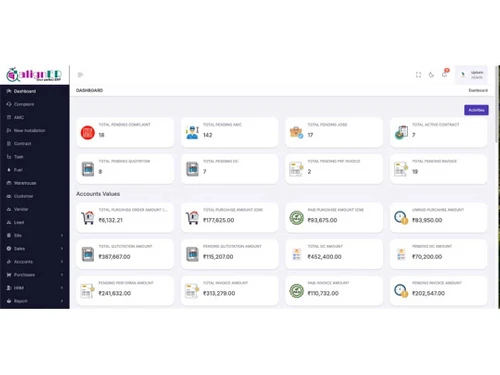Click the alignERP logo
The height and width of the screenshot is (375, 500).
[x=34, y=74]
